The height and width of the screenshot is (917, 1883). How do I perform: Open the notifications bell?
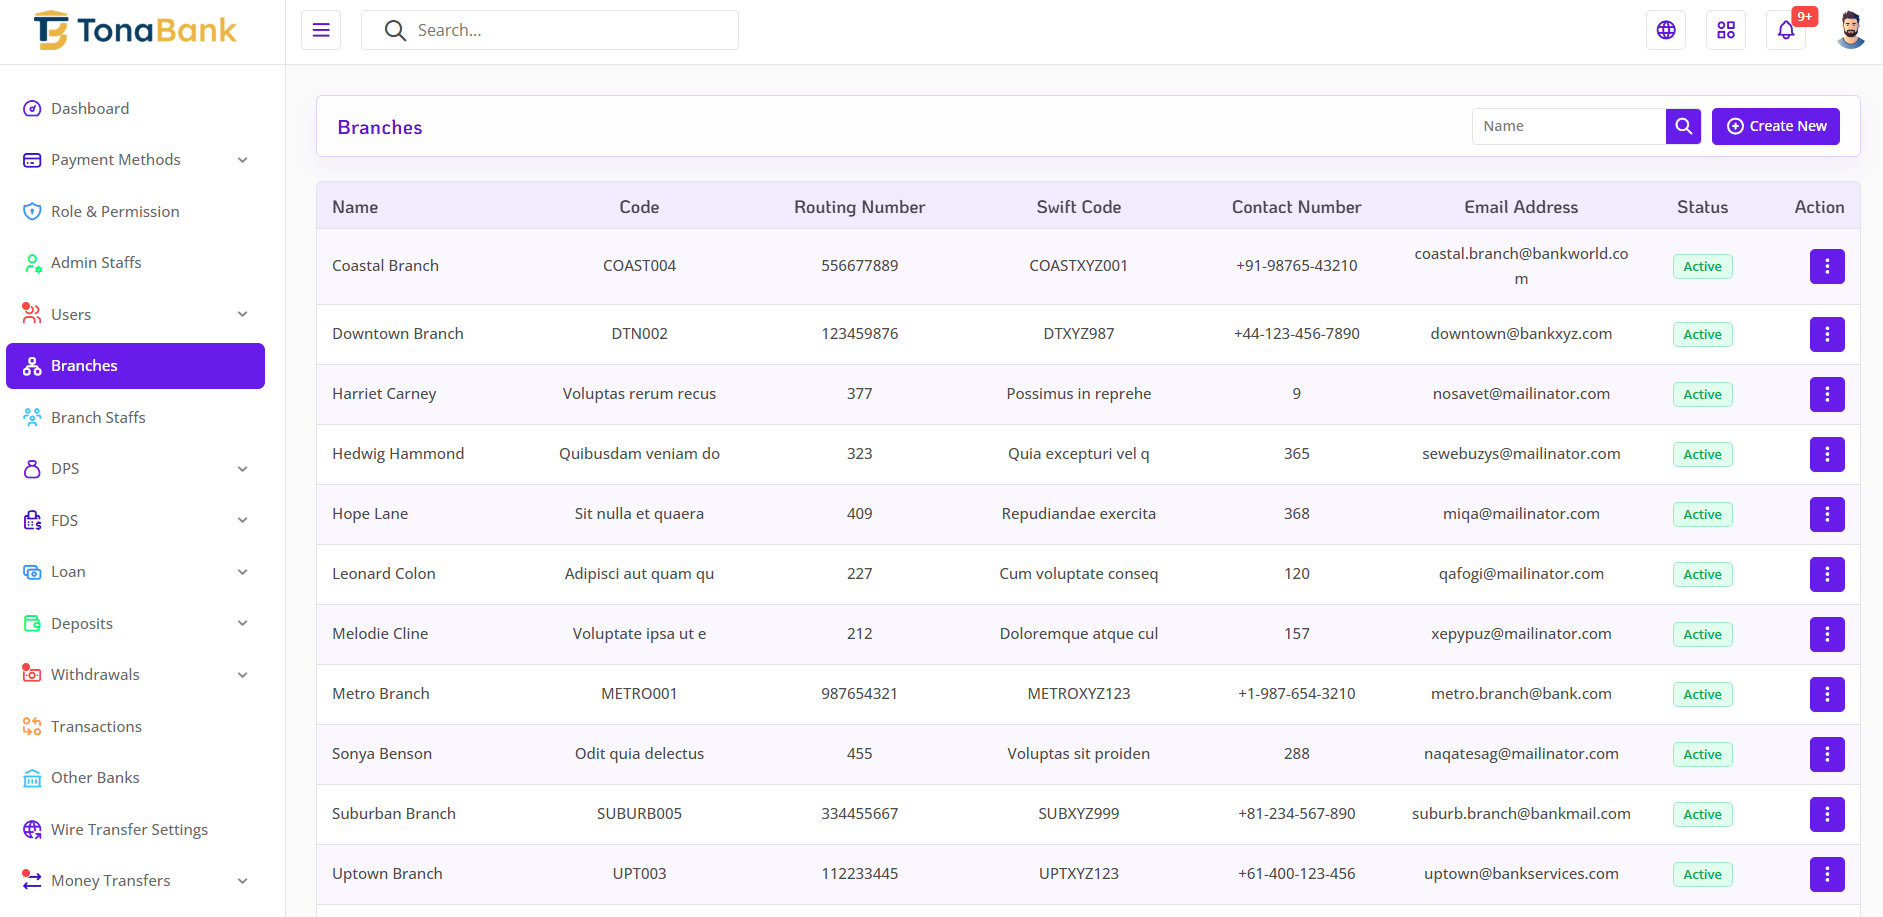tap(1786, 30)
